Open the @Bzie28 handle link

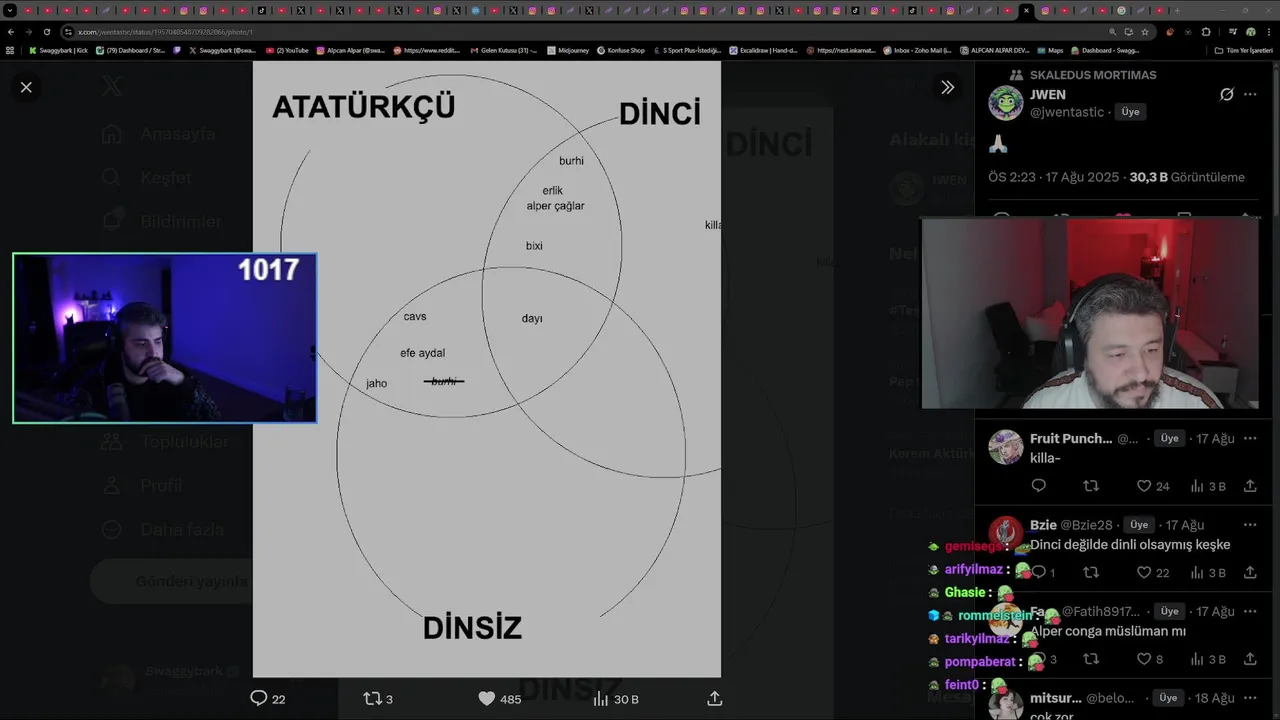click(1086, 525)
